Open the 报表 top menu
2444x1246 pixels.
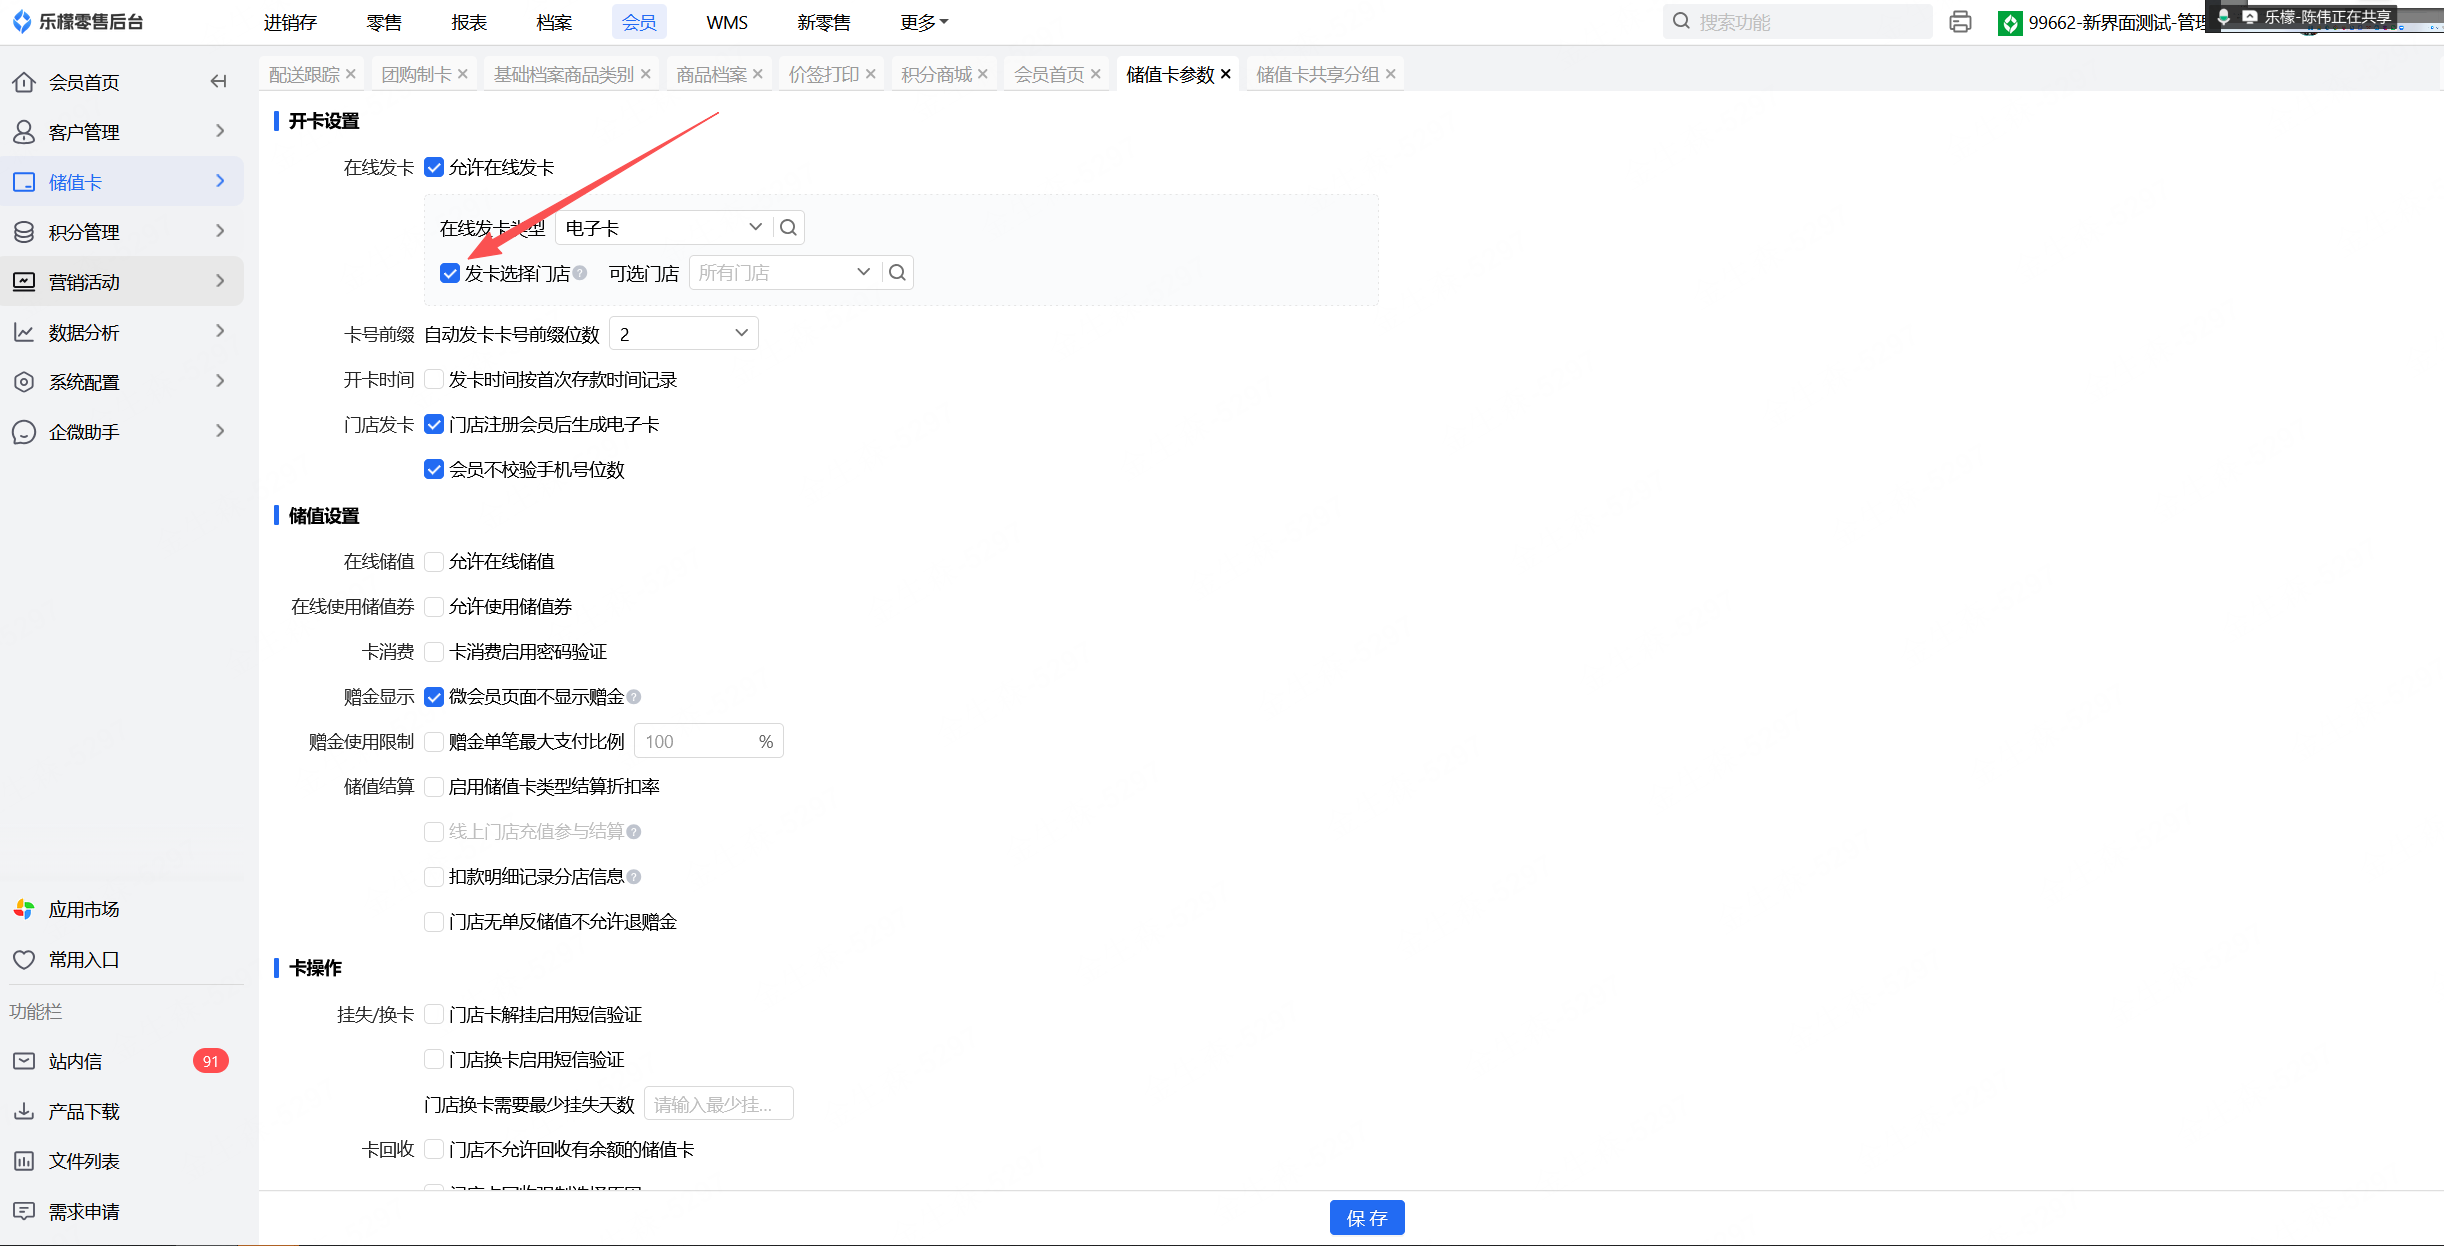click(x=468, y=22)
